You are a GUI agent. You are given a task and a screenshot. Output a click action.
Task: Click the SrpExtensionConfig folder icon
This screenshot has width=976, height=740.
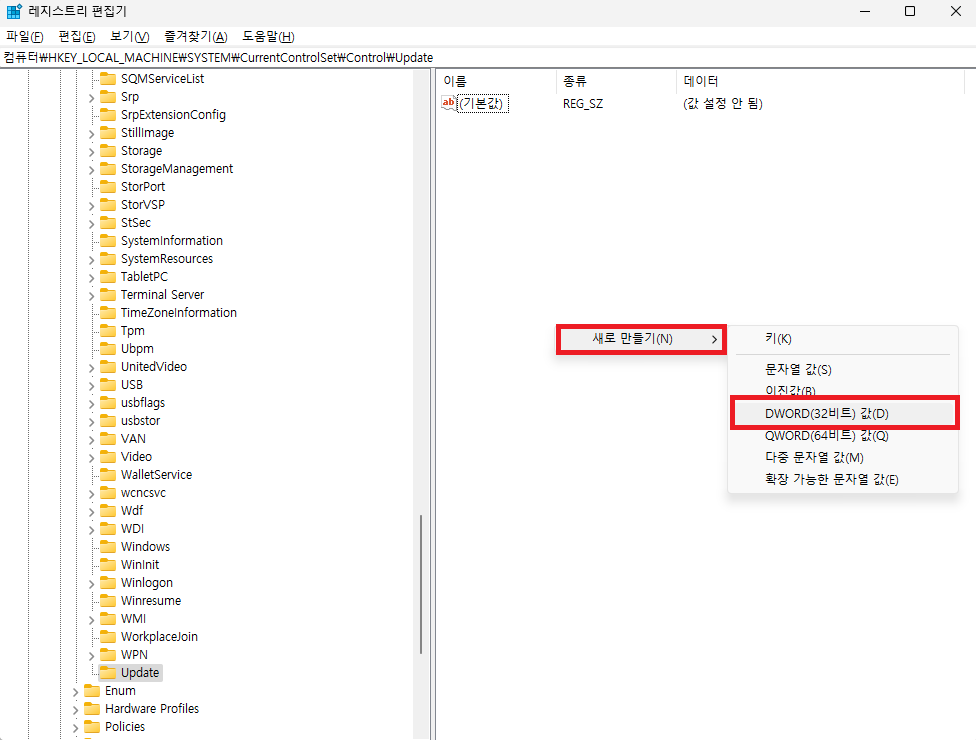(x=108, y=115)
